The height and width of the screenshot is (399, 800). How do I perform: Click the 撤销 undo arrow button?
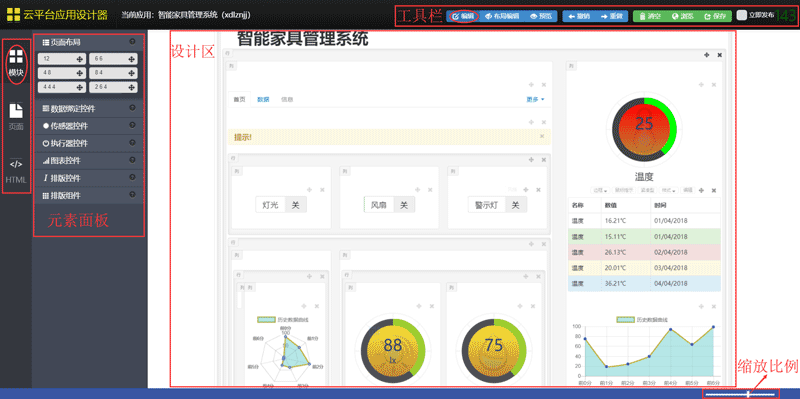point(578,16)
